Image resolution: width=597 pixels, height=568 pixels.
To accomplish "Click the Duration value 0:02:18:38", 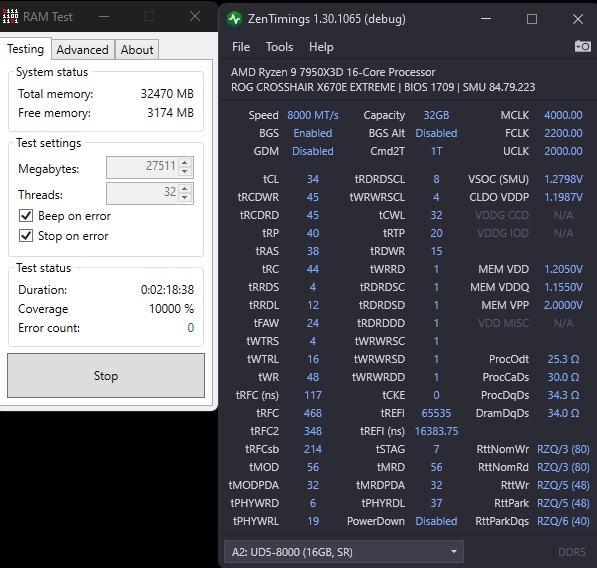I will click(x=167, y=289).
